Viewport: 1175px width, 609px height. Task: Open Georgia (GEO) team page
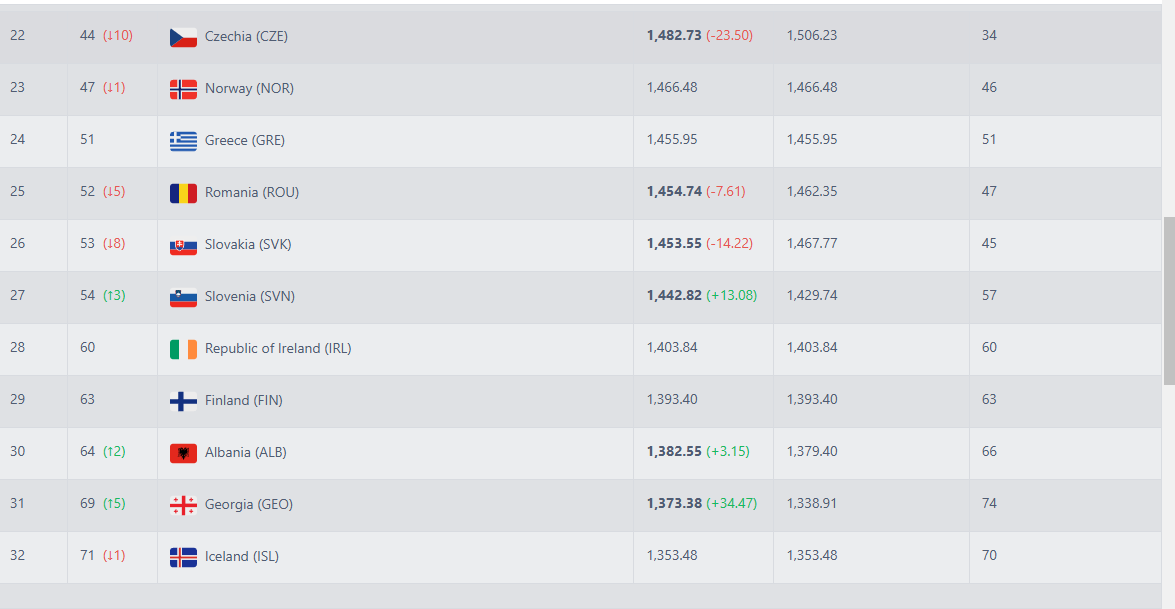coord(249,504)
